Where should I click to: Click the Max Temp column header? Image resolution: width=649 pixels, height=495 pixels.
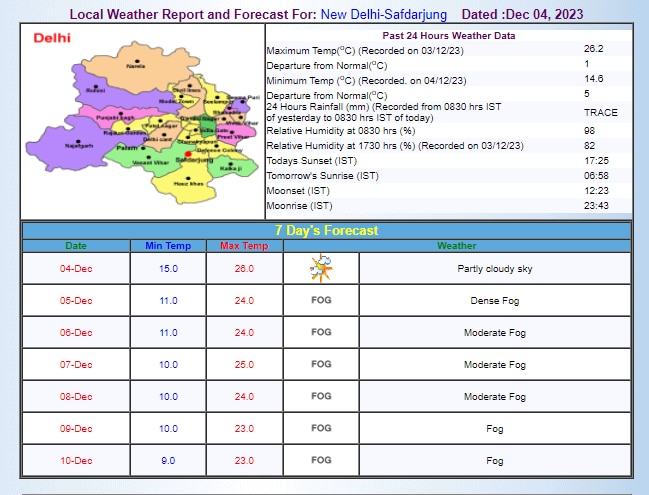pyautogui.click(x=245, y=245)
